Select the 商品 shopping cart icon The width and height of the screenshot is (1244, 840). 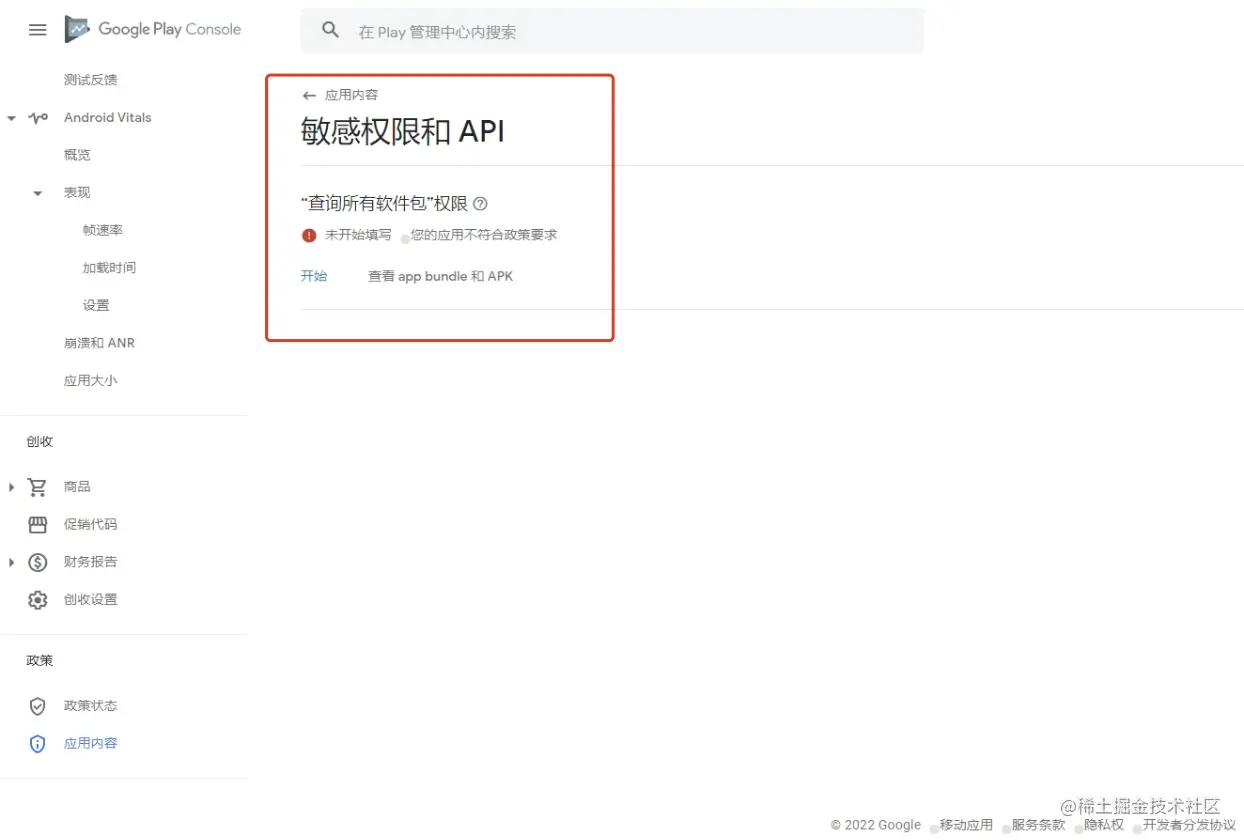coord(37,487)
